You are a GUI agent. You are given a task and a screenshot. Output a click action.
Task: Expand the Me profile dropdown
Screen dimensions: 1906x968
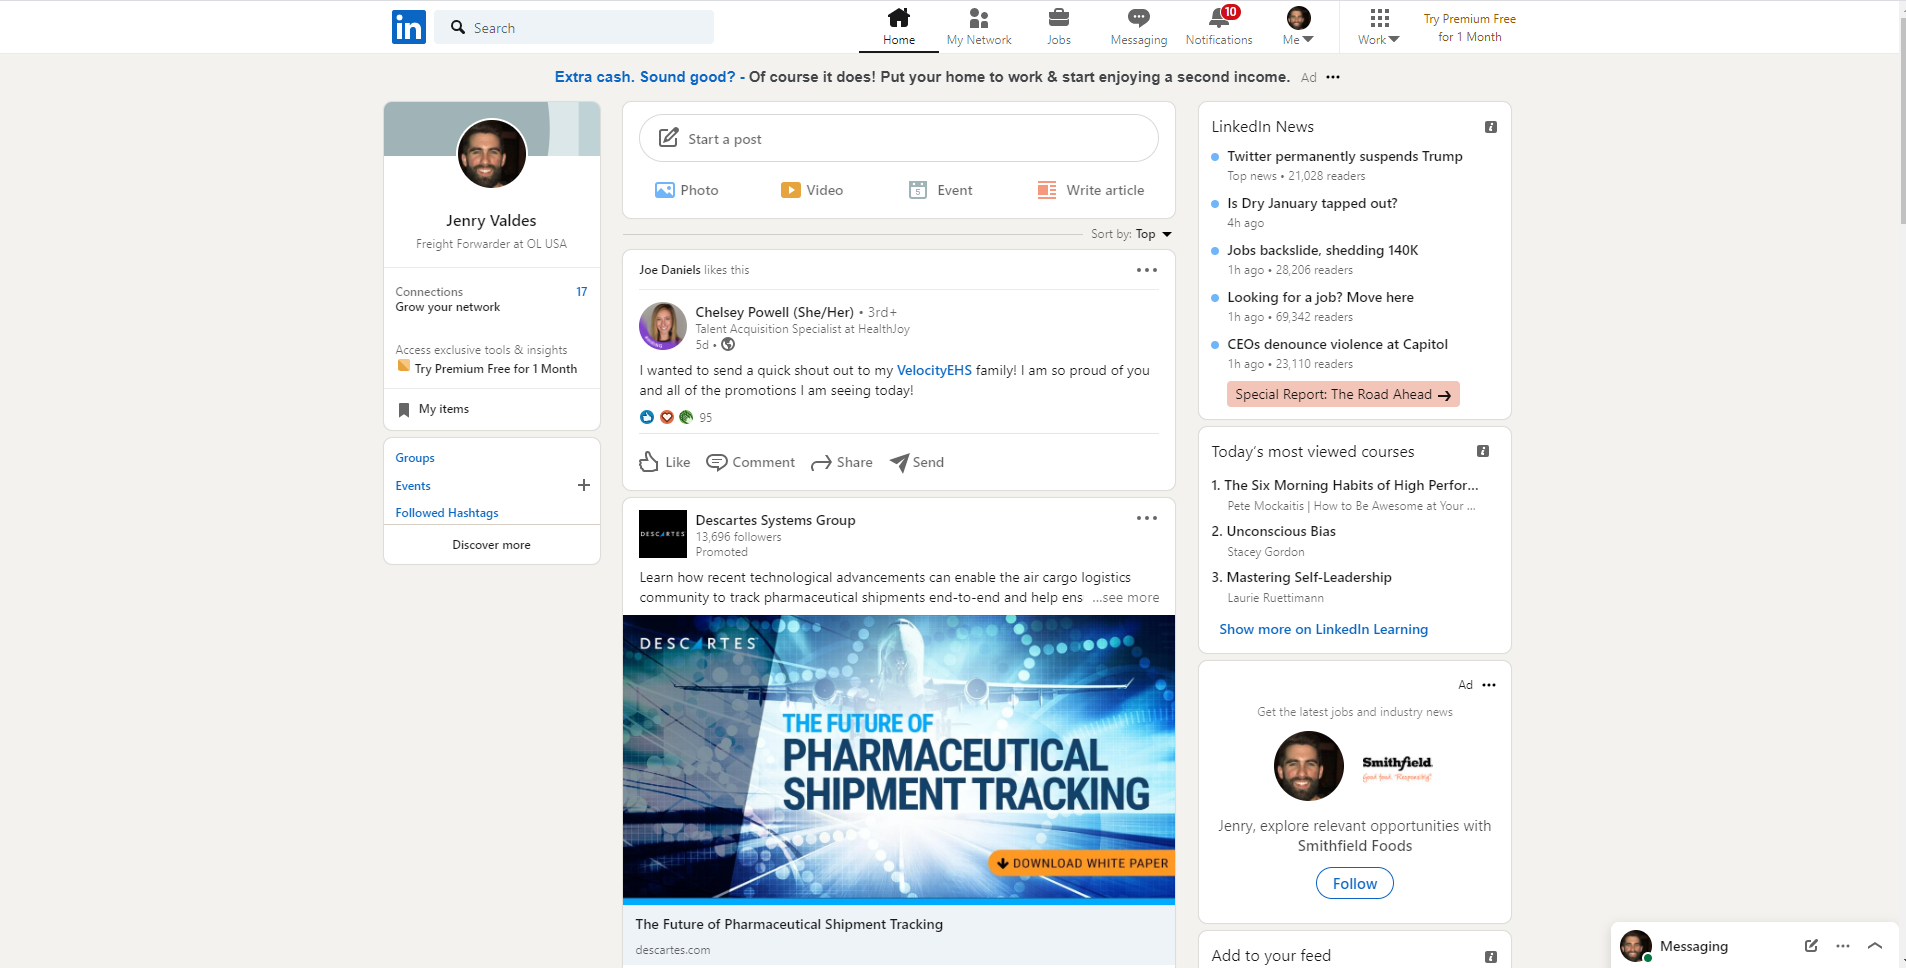1298,27
